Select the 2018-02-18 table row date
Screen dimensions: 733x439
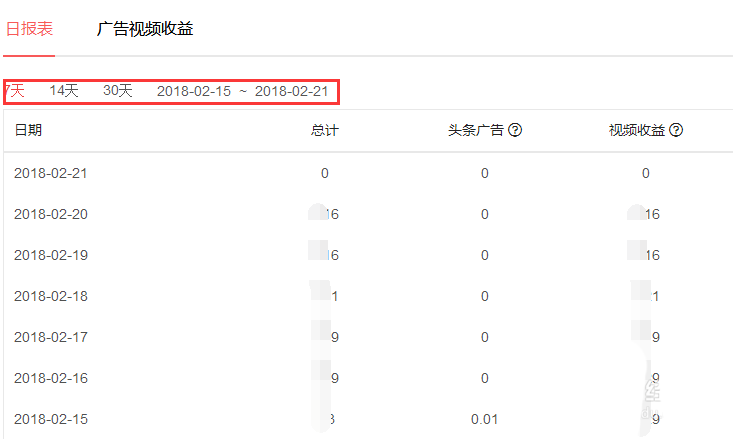pos(51,296)
